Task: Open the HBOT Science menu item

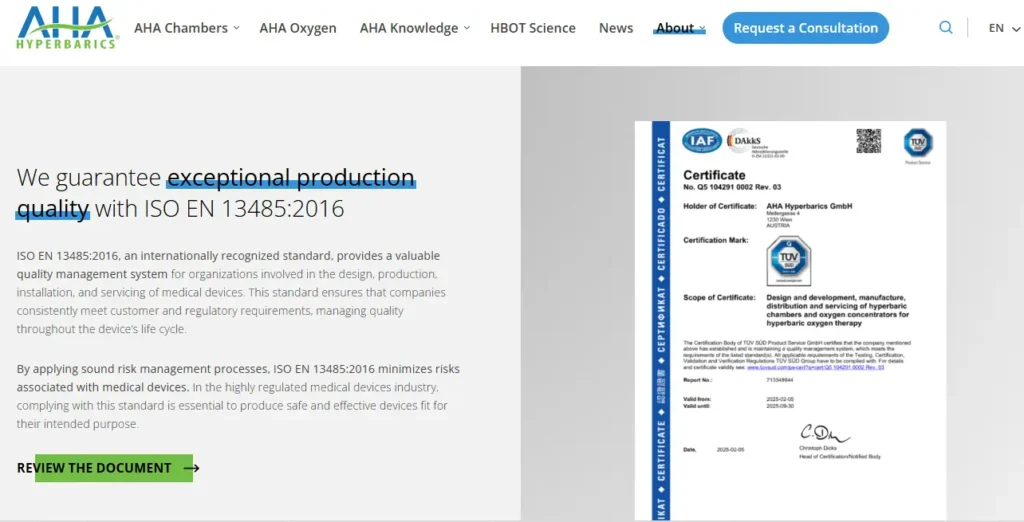Action: point(533,28)
